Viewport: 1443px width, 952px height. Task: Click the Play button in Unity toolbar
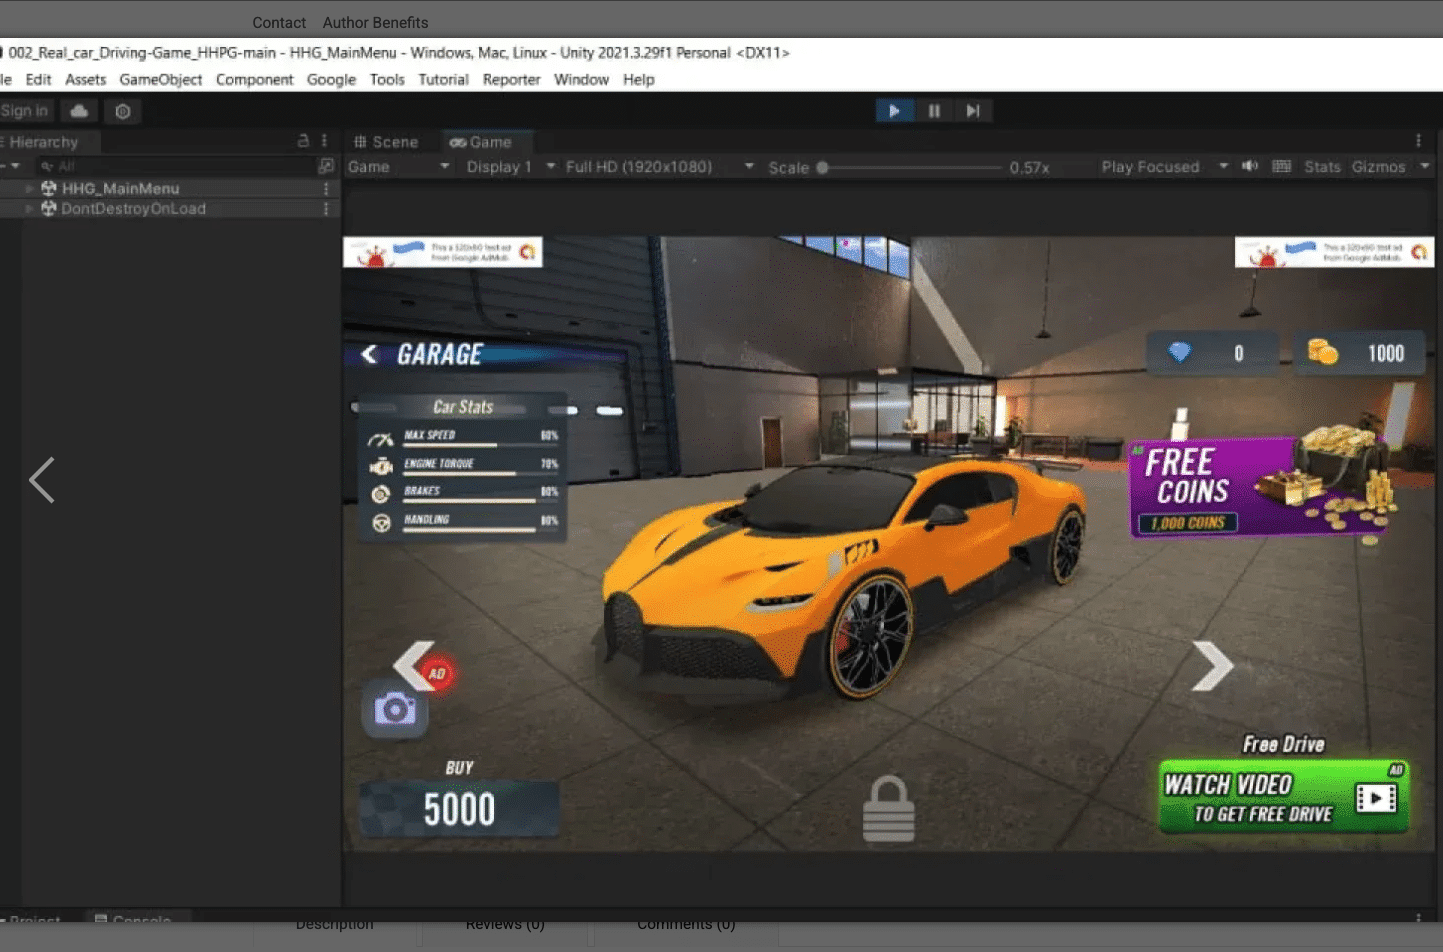(x=894, y=111)
